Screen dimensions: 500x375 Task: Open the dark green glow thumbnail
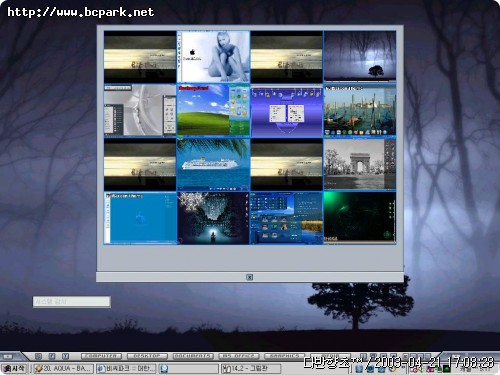coord(360,218)
